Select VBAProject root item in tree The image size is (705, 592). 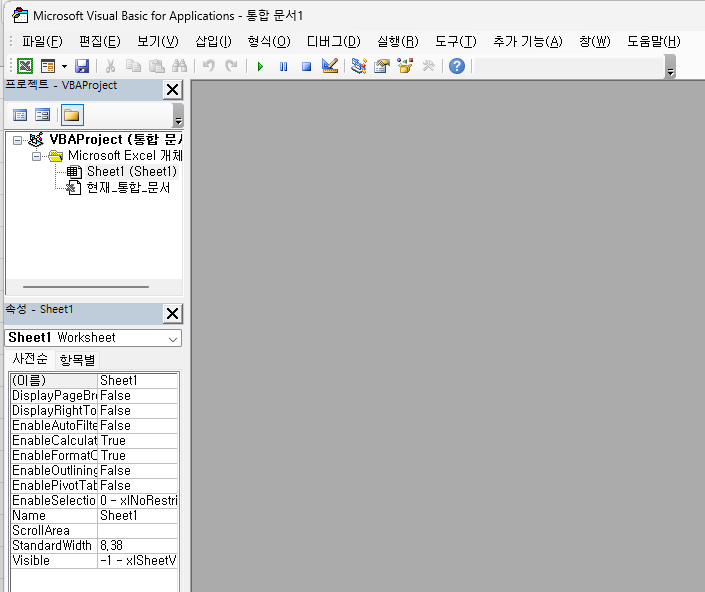coord(116,140)
